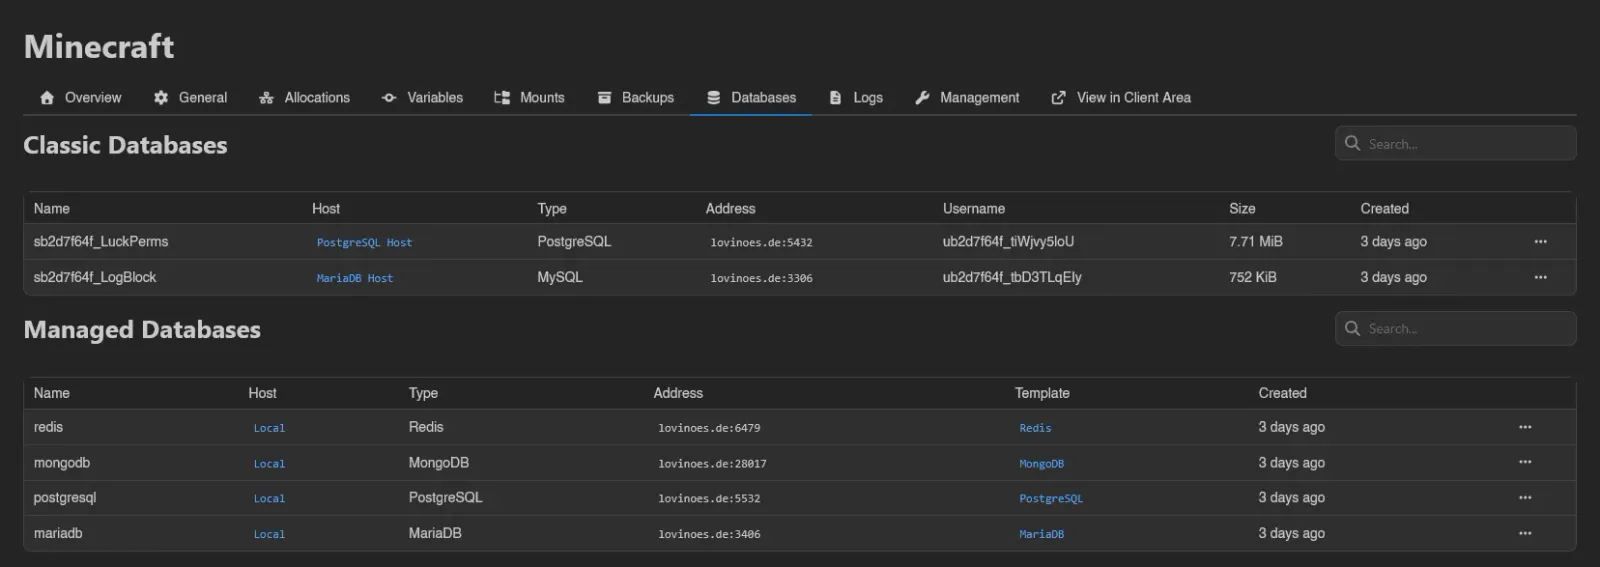
Task: Click address lovinoes.de:6479
Action: tap(709, 428)
